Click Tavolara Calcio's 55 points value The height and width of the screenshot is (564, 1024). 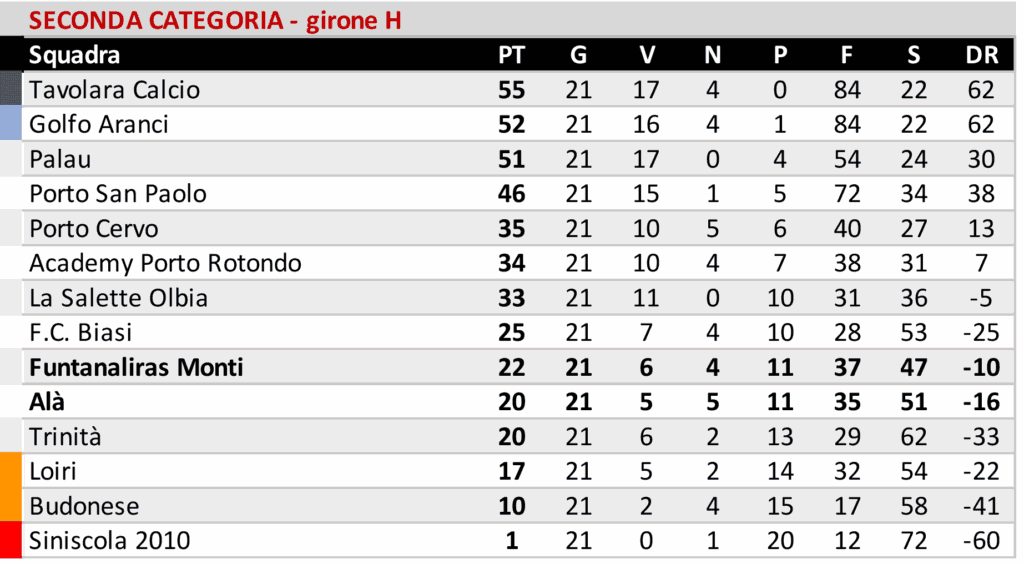(x=511, y=90)
